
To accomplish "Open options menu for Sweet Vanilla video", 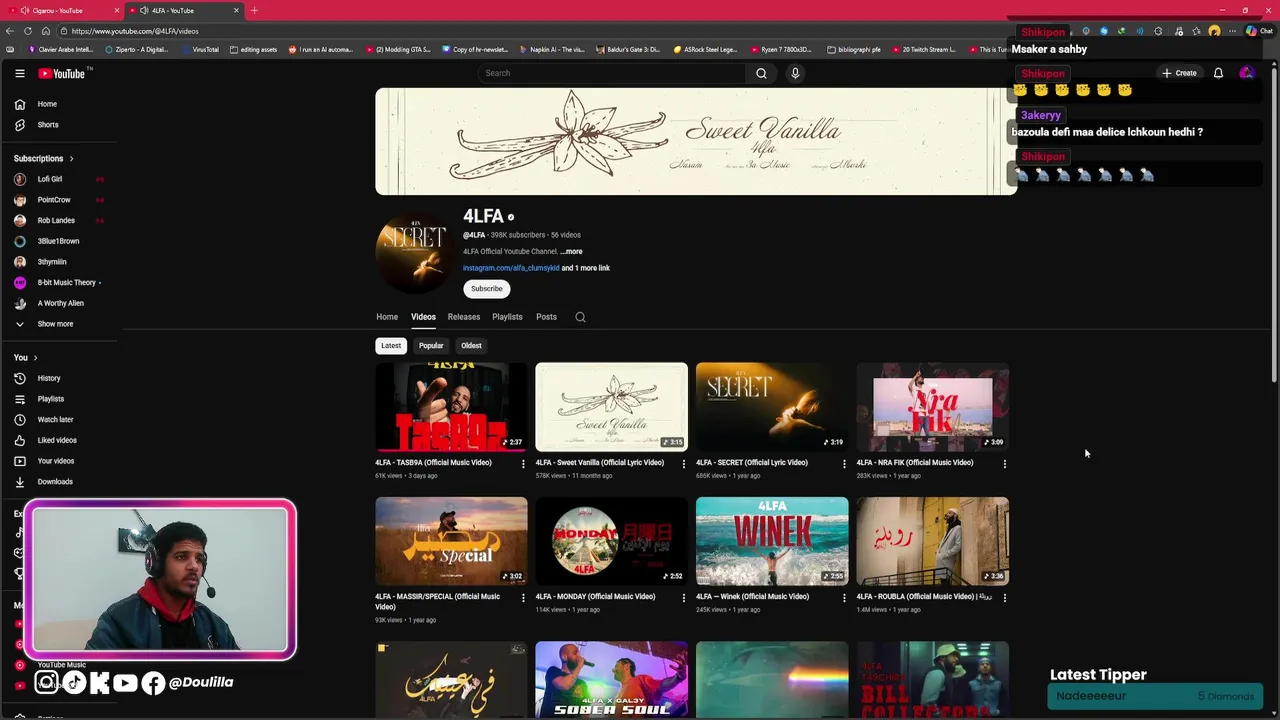I will (684, 463).
